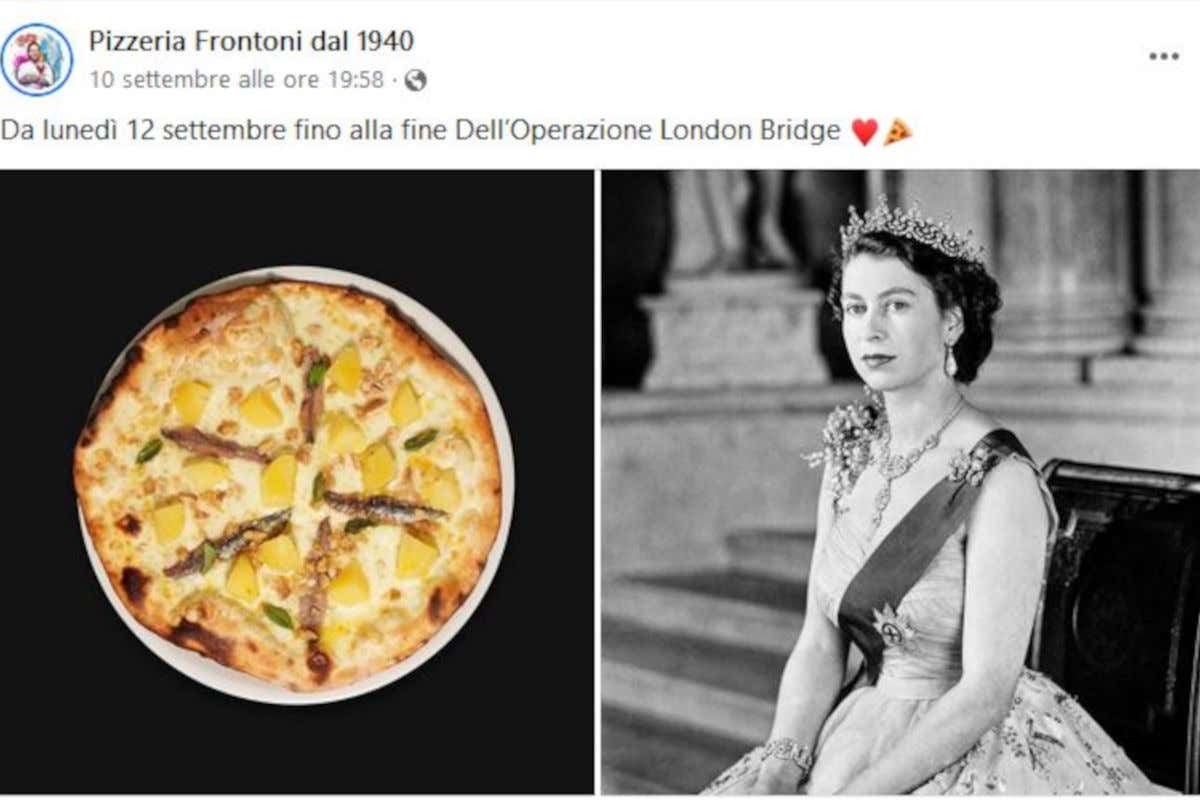
Task: Open the three-dots post options menu
Action: (1163, 56)
